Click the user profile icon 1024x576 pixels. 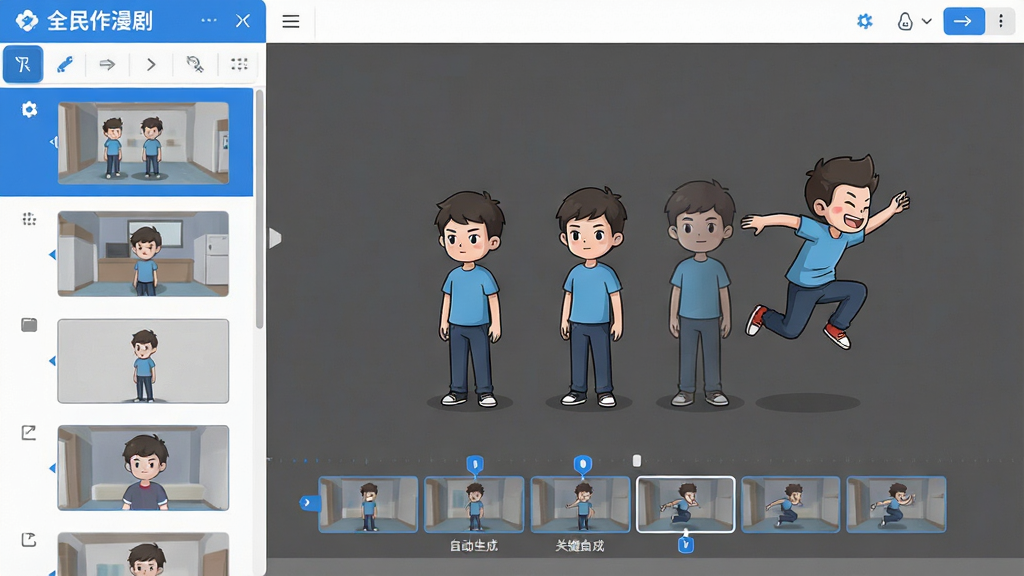click(905, 22)
